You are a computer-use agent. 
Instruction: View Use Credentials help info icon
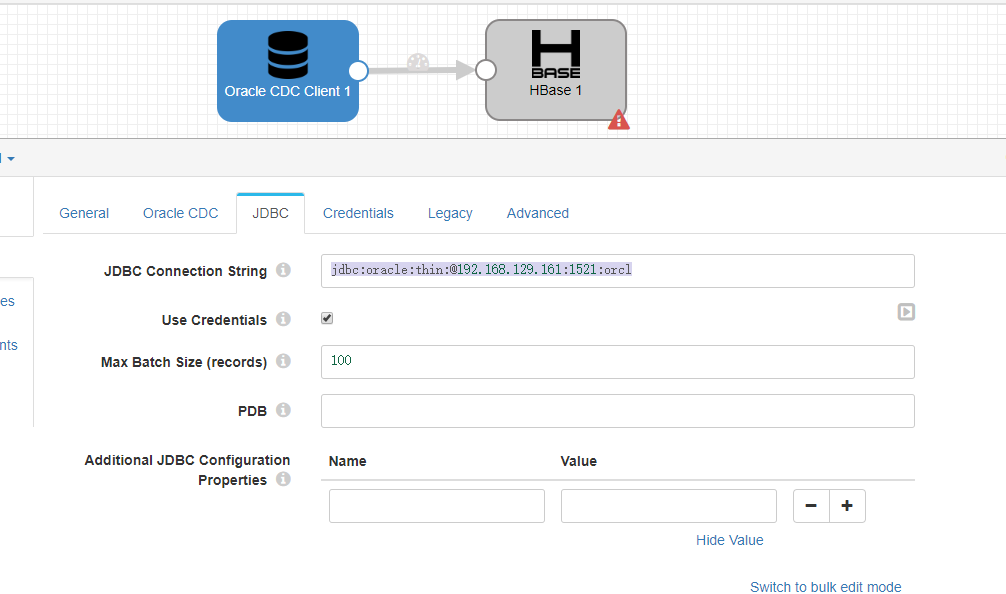point(283,320)
